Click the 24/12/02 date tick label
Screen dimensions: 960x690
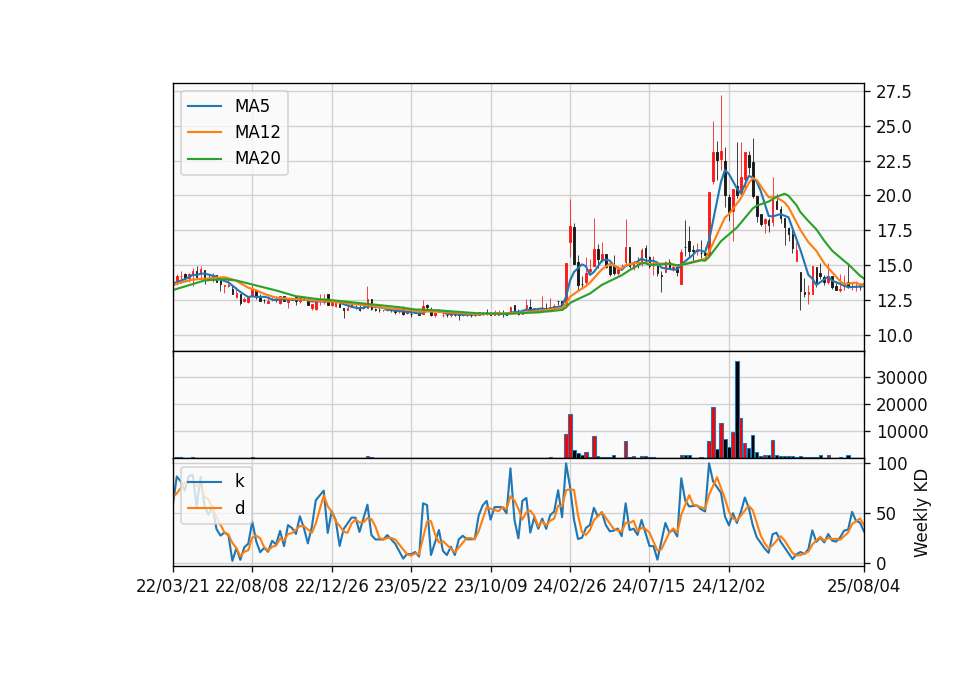click(729, 586)
